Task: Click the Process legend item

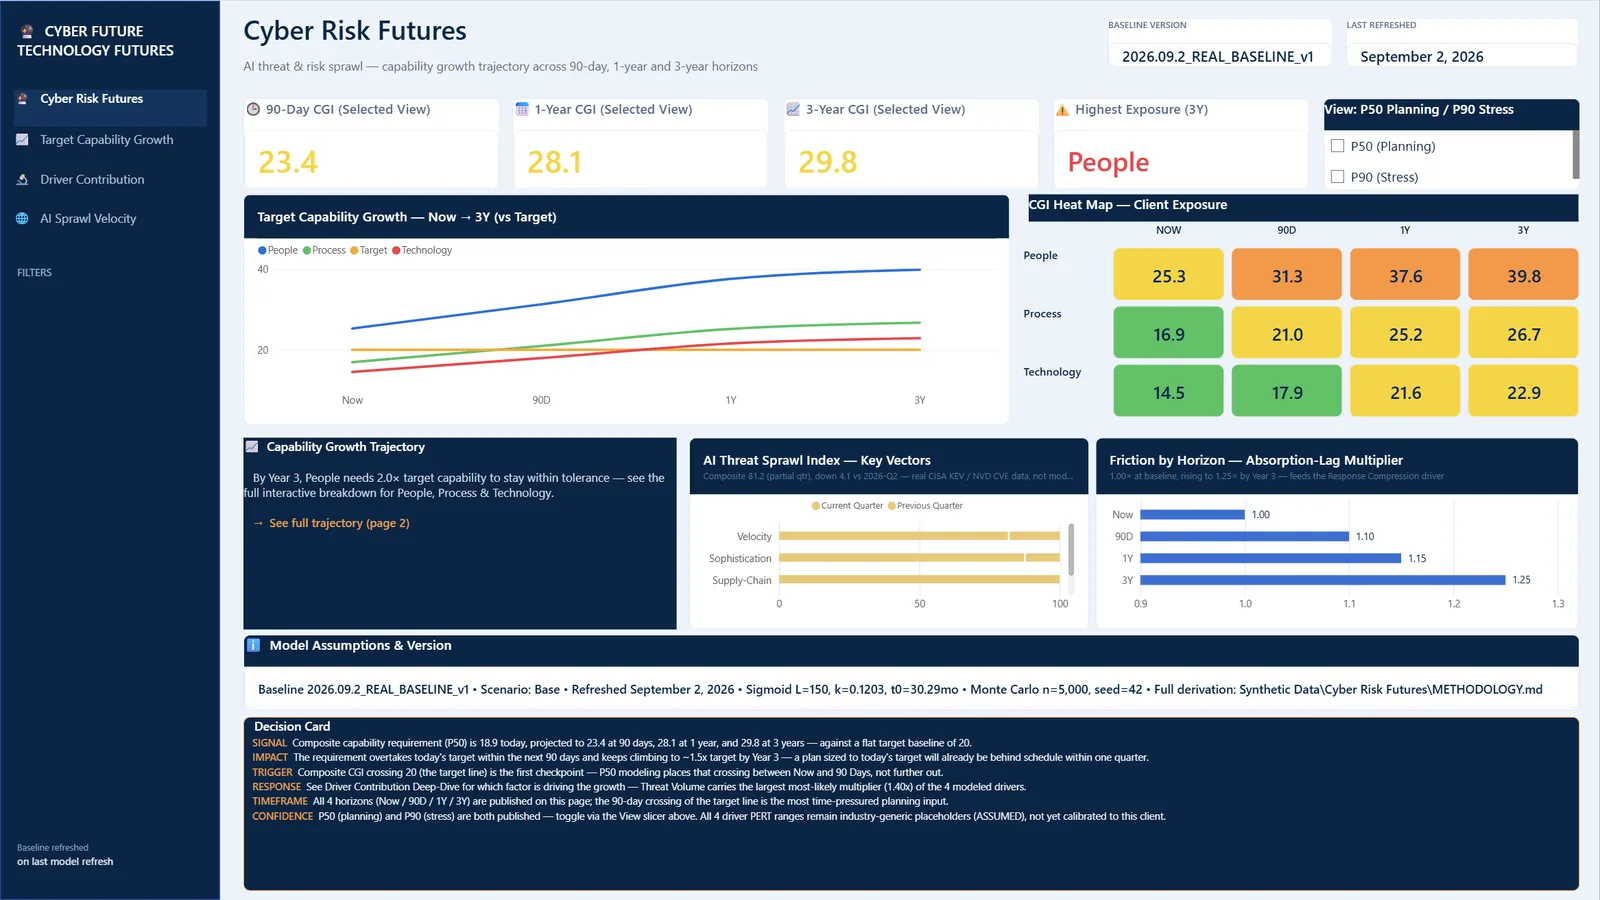Action: pos(324,251)
